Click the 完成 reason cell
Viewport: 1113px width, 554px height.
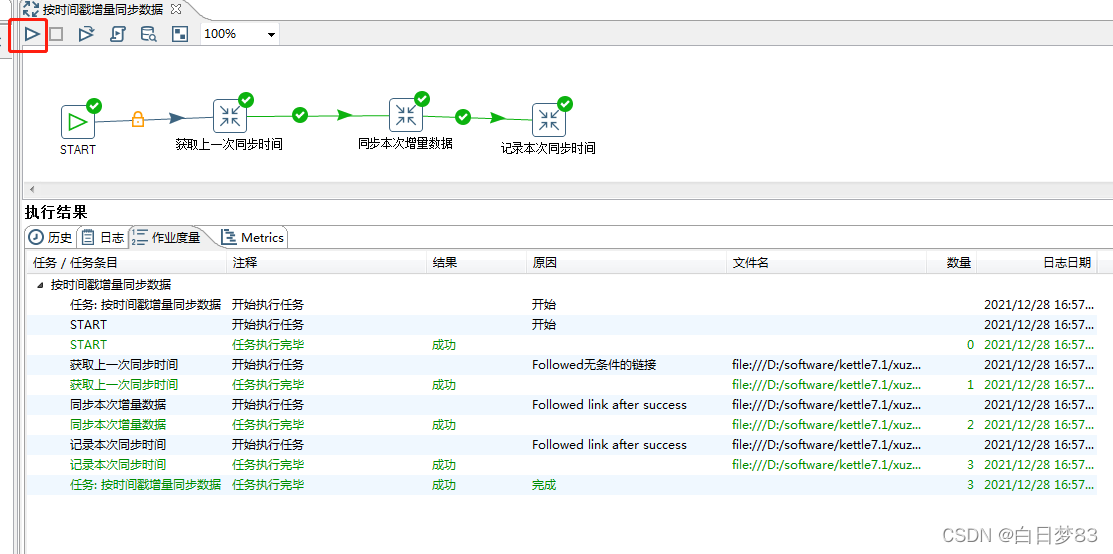click(544, 485)
